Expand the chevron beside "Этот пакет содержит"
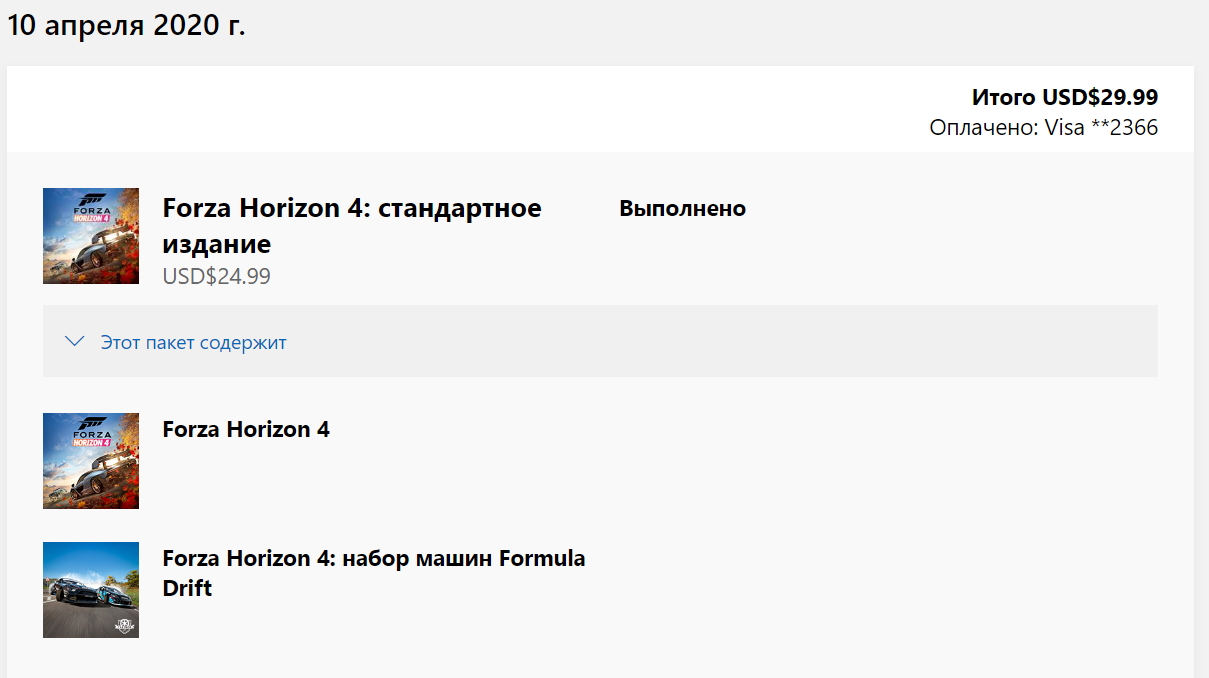 point(74,342)
